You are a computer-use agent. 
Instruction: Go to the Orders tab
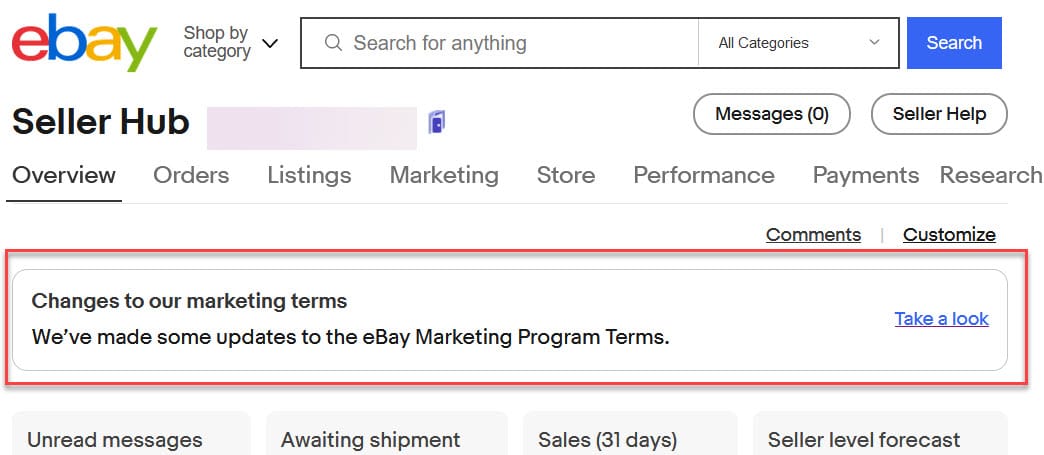tap(191, 175)
